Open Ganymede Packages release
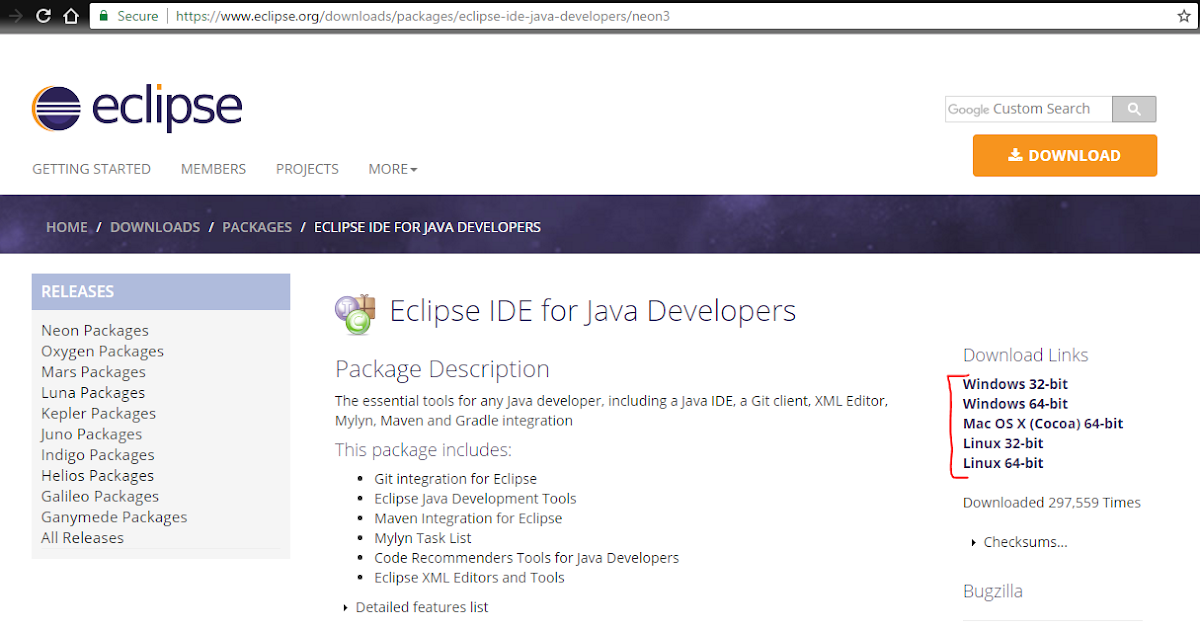Viewport: 1200px width, 630px height. (114, 517)
